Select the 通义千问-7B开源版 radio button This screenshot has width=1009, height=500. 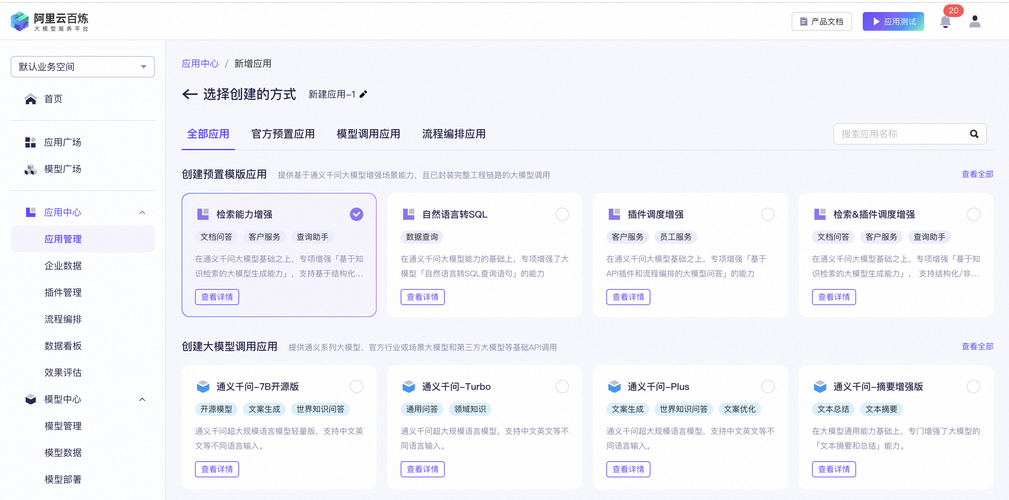pyautogui.click(x=356, y=386)
